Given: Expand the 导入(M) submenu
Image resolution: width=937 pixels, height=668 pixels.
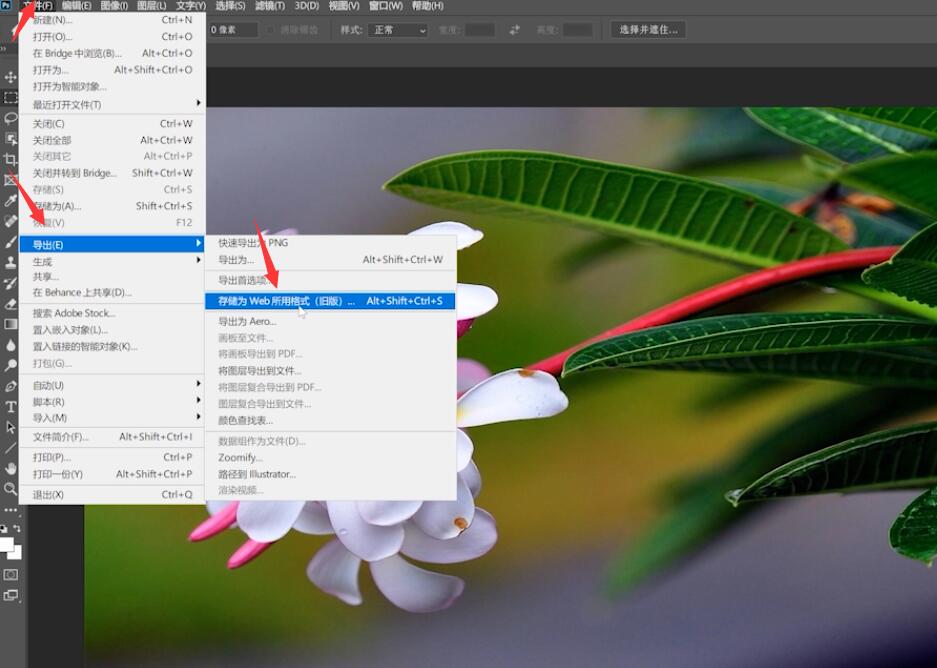Looking at the screenshot, I should tap(112, 418).
